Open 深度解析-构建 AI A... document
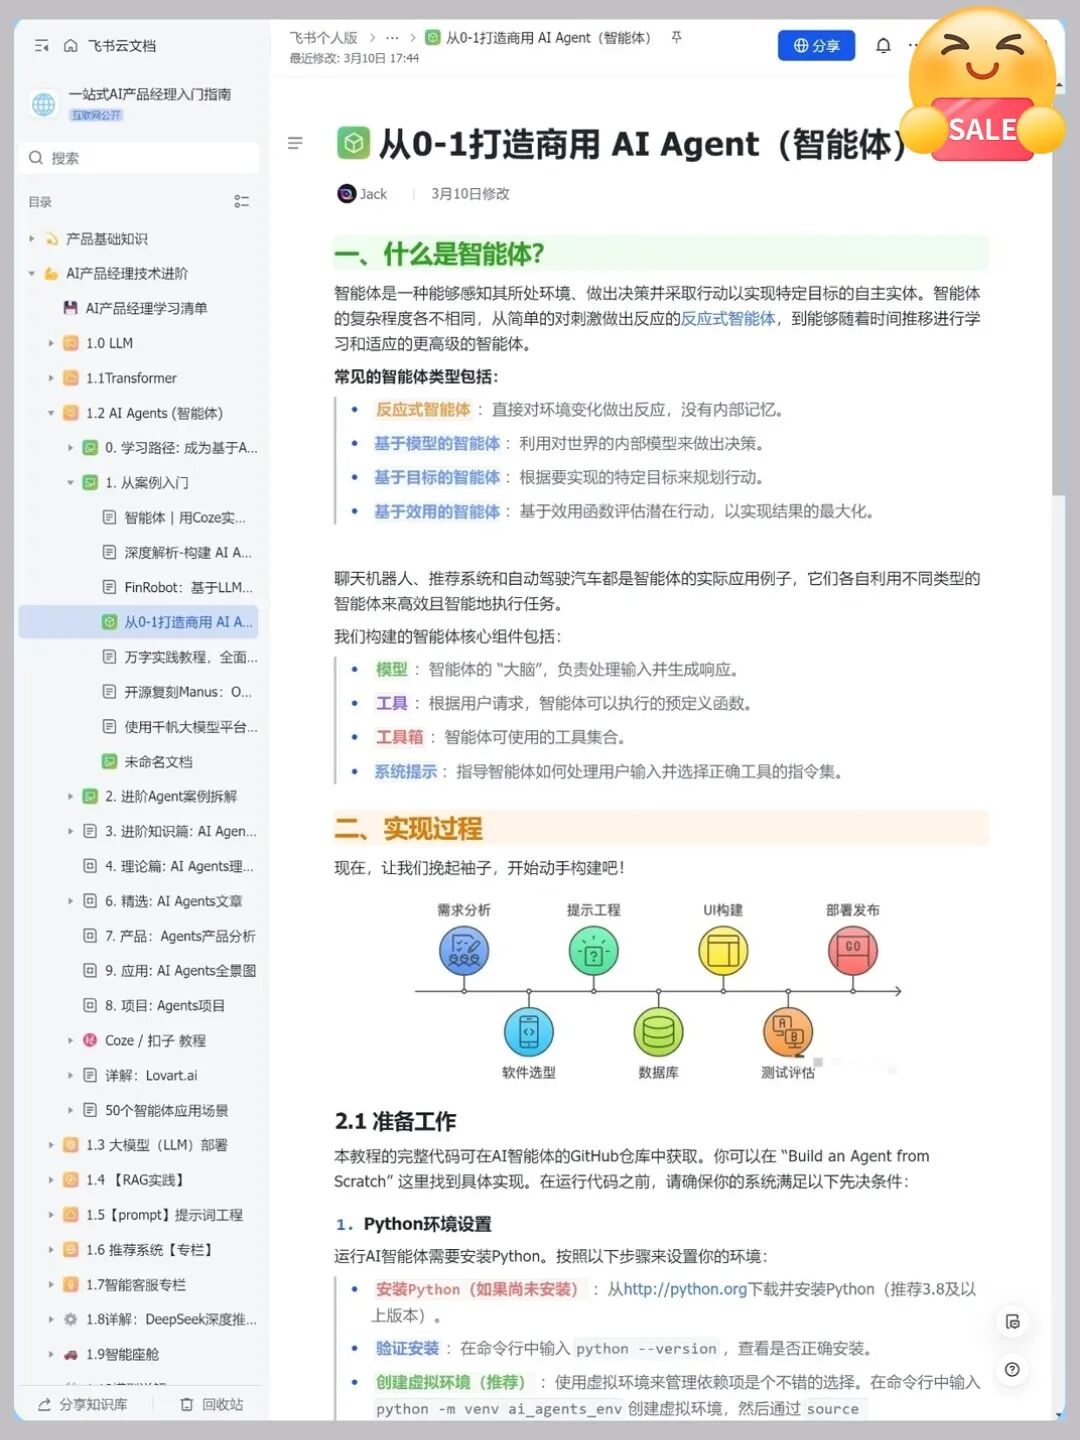Image resolution: width=1080 pixels, height=1440 pixels. [178, 553]
